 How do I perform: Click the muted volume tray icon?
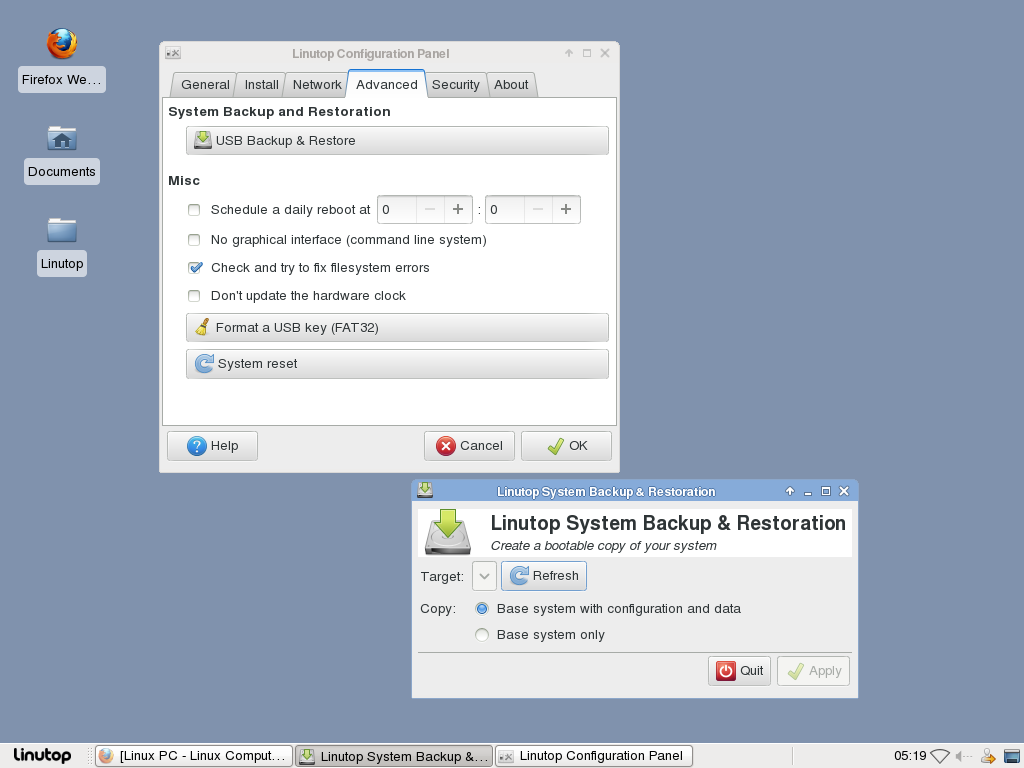pos(963,756)
